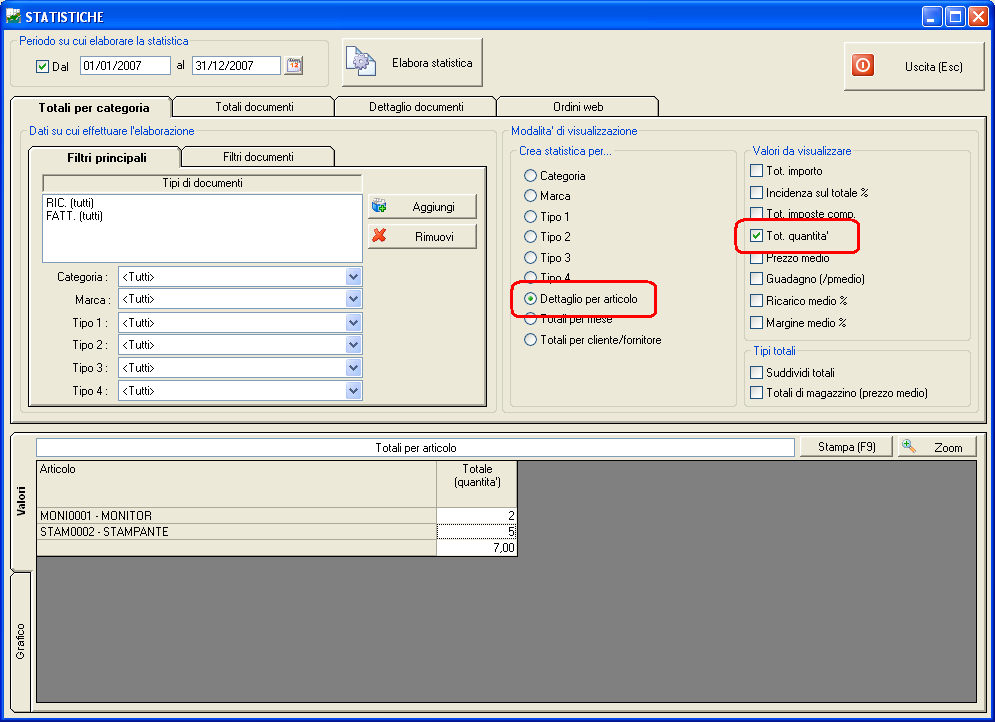Click Uscita (Esc) button

tap(914, 66)
